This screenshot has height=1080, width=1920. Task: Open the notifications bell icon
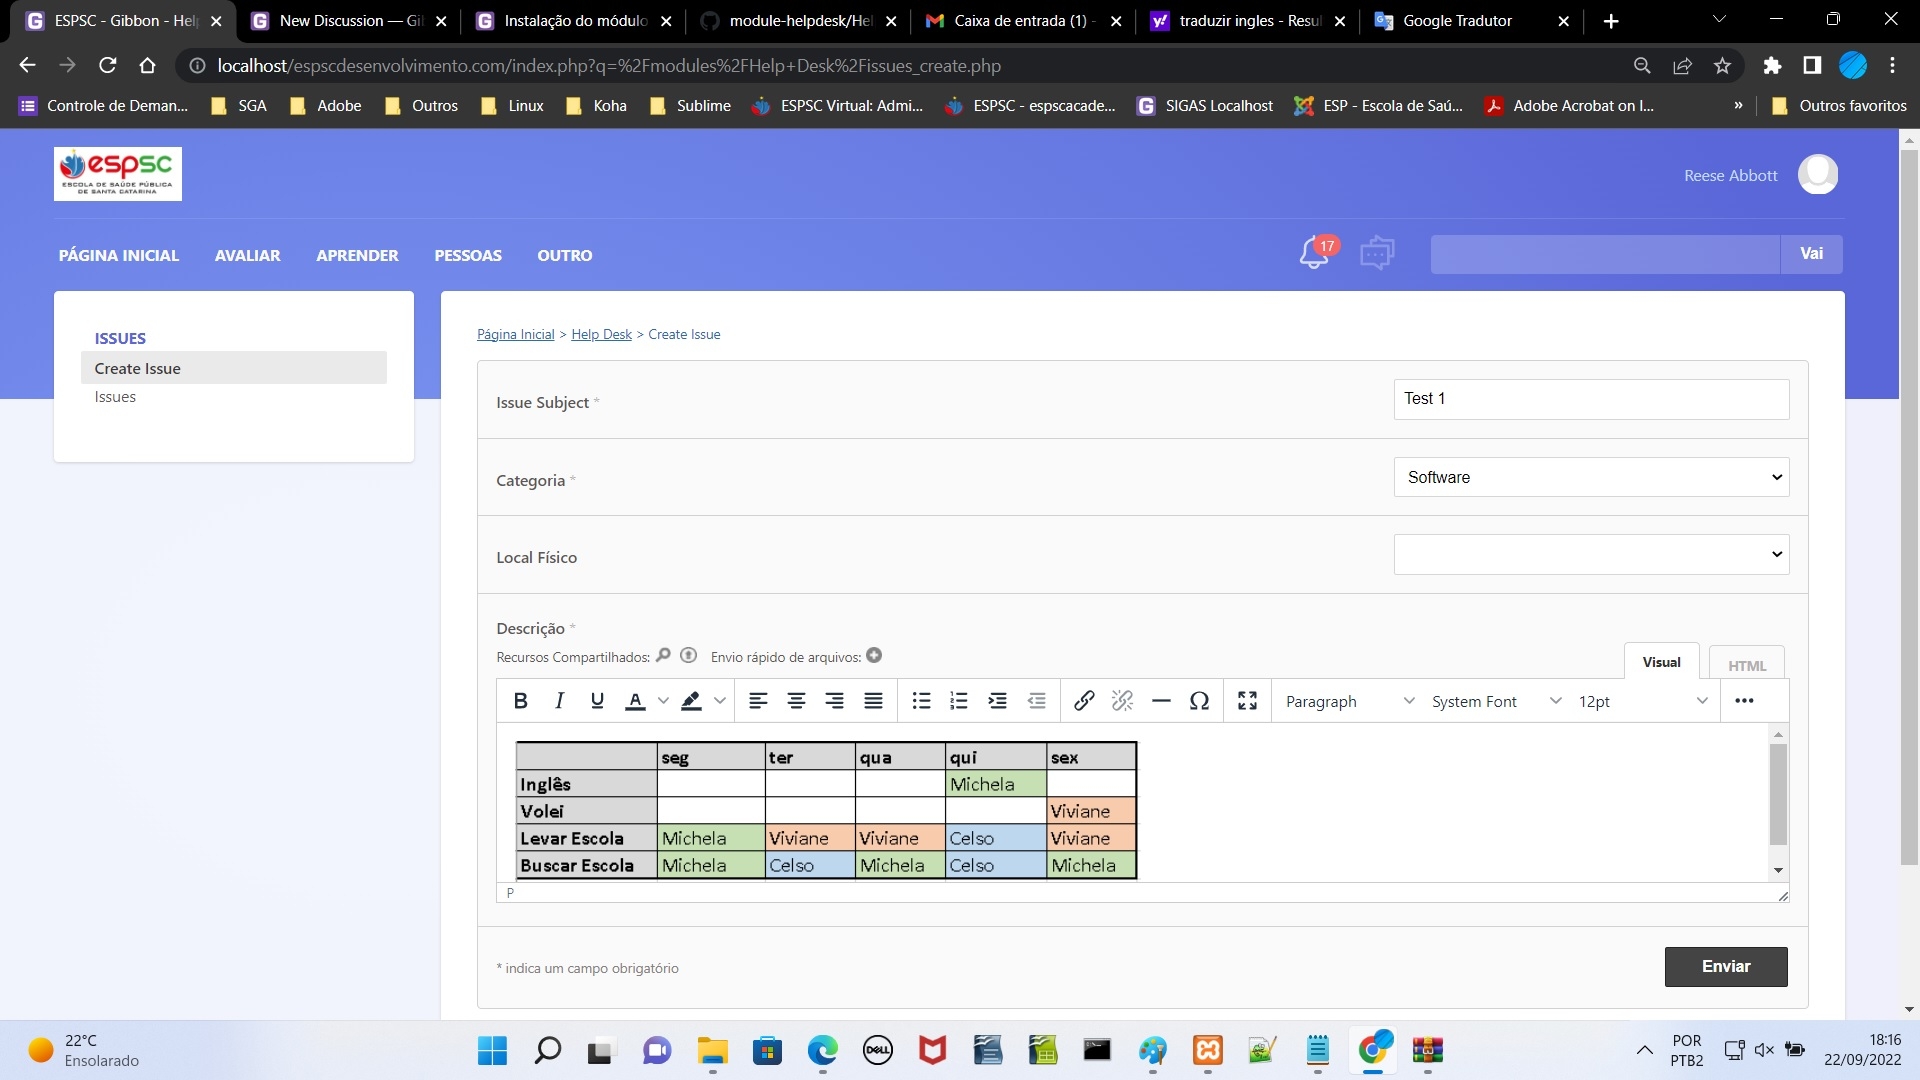(x=1314, y=253)
